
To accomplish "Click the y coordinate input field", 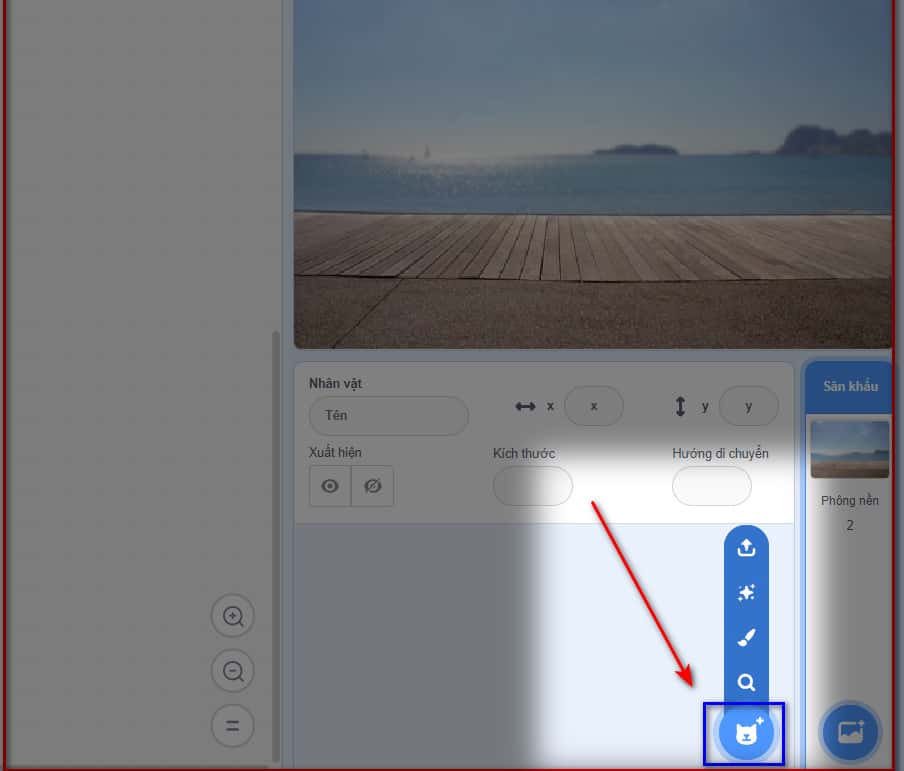I will point(748,406).
